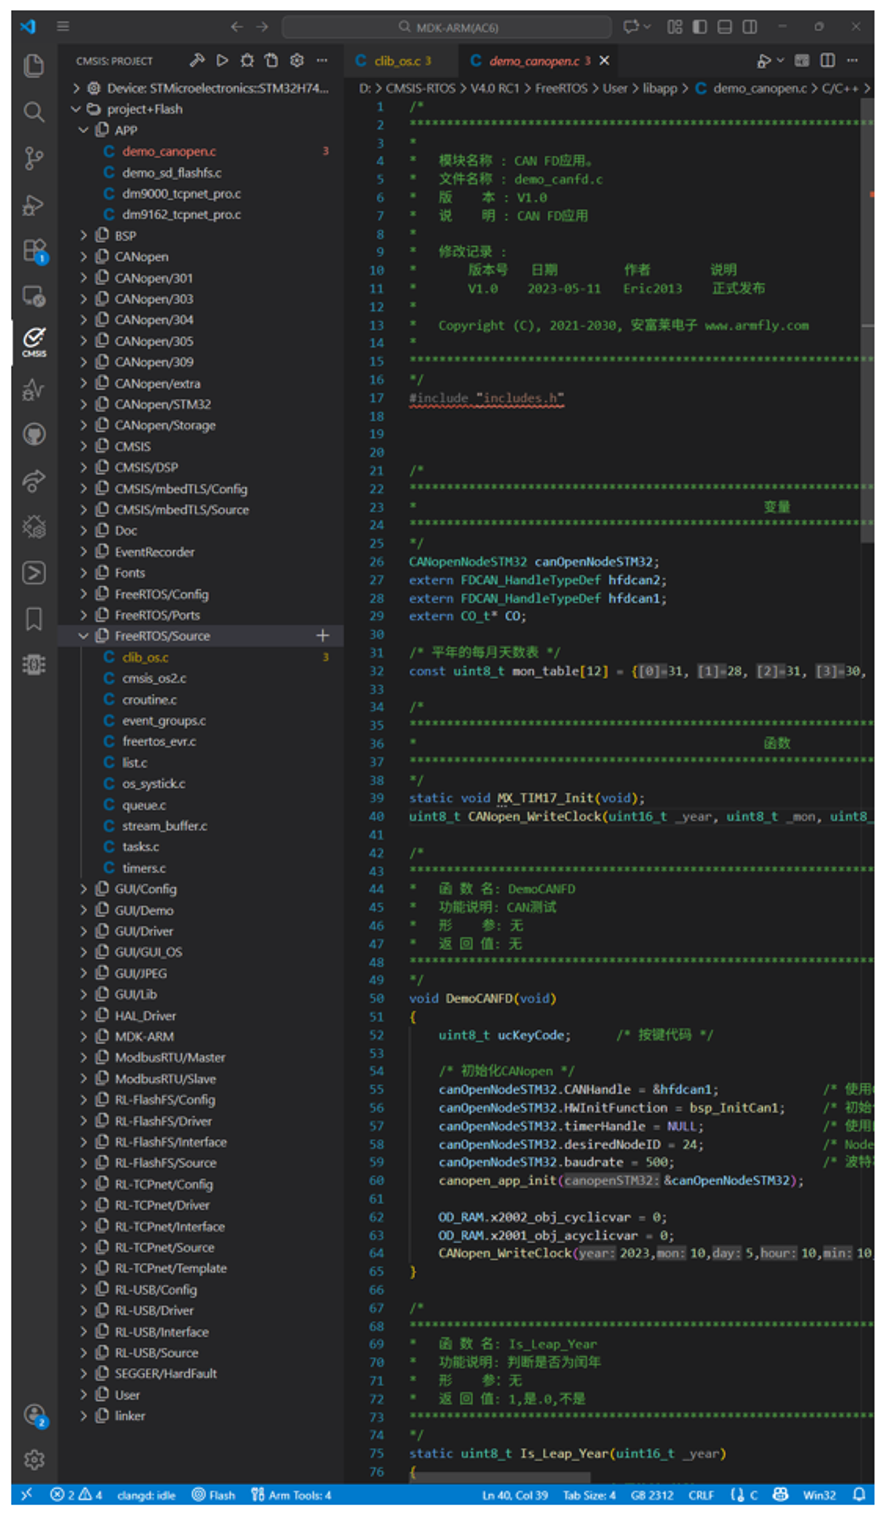Screen dimensions: 887x1525
Task: Toggle the primary side bar layout button
Action: point(700,27)
